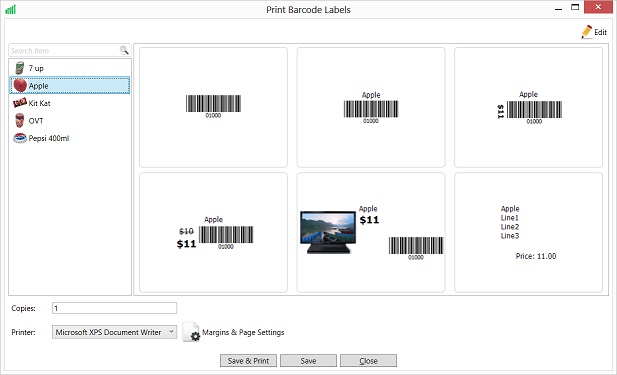Click the Copies input field

point(114,308)
